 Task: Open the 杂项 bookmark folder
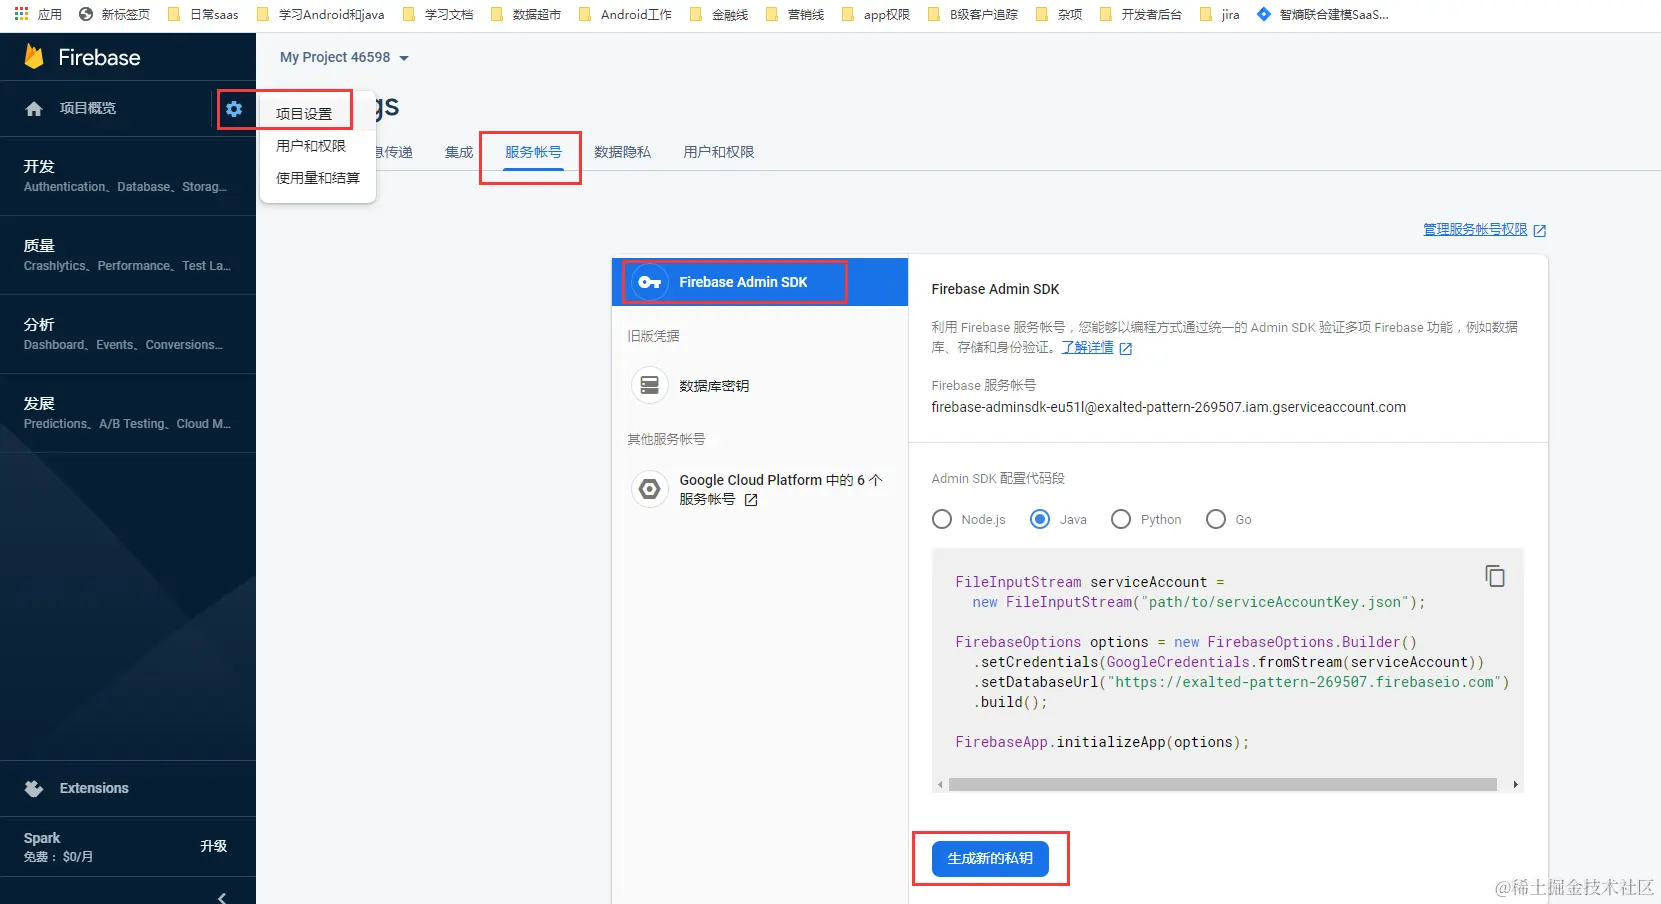tap(1059, 14)
